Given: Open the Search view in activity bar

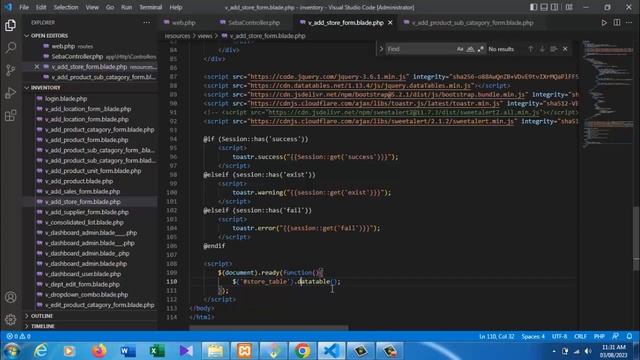Looking at the screenshot, I should pos(11,48).
